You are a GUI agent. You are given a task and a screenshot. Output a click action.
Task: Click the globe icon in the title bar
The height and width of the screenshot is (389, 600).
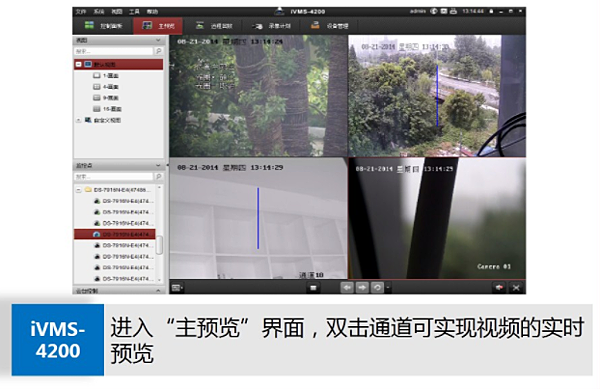[434, 11]
